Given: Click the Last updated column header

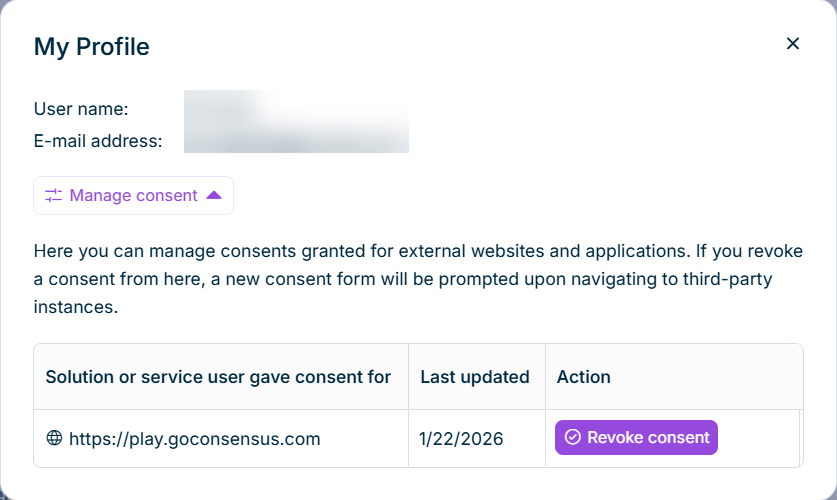Looking at the screenshot, I should tap(474, 377).
